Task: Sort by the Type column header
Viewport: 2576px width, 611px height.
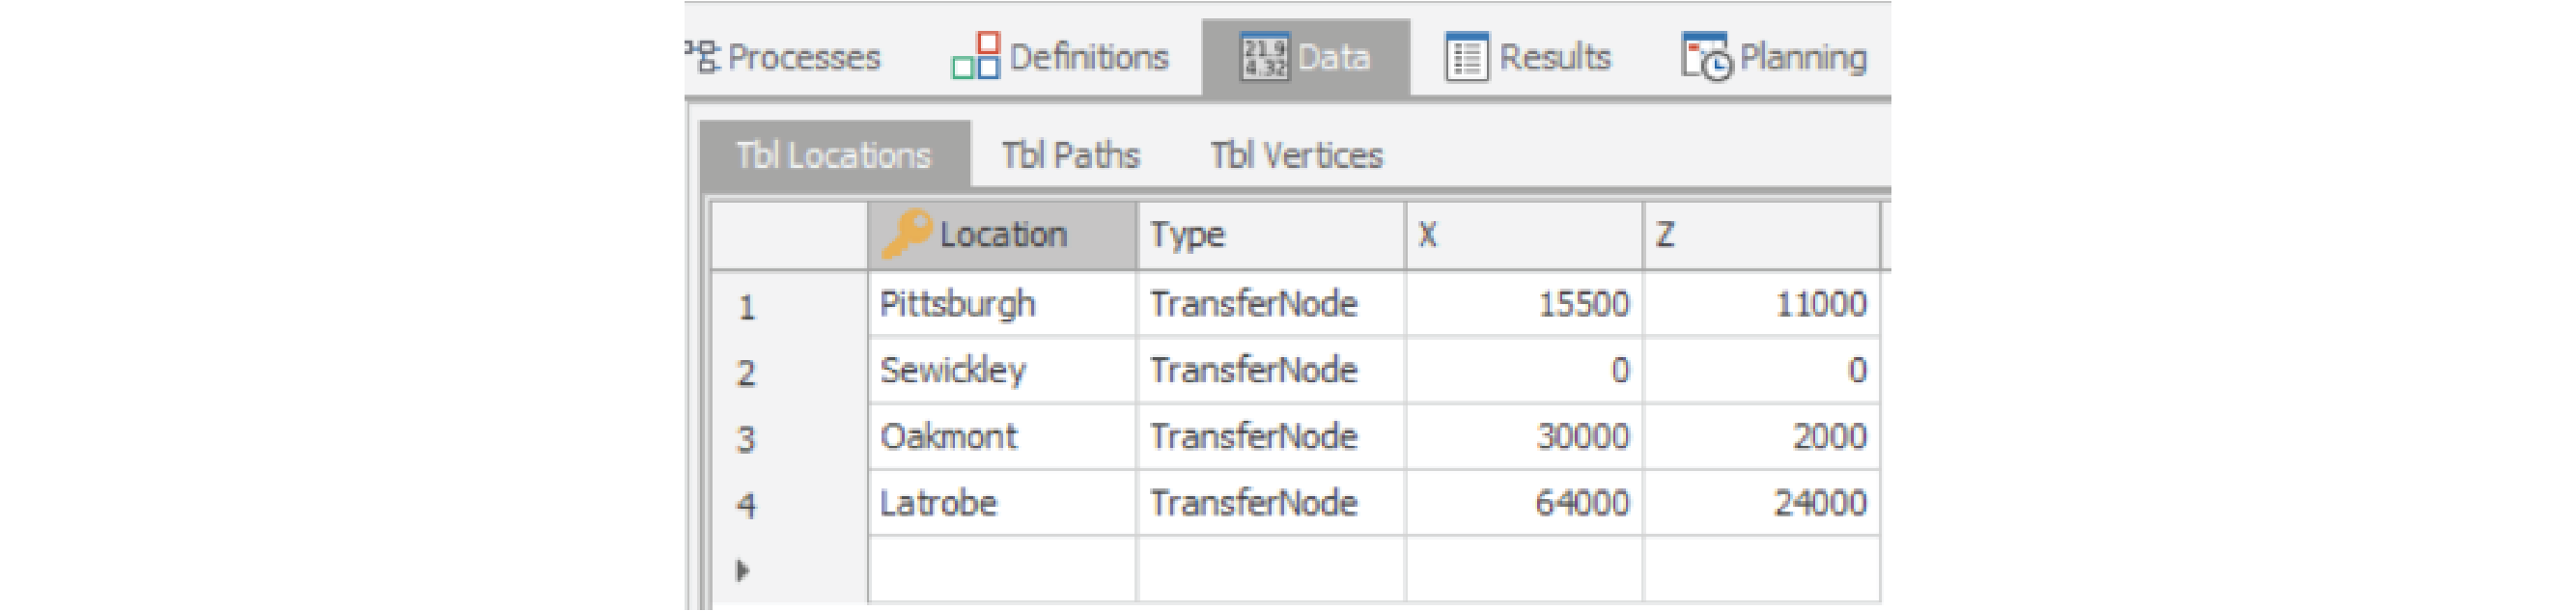Action: click(1270, 235)
